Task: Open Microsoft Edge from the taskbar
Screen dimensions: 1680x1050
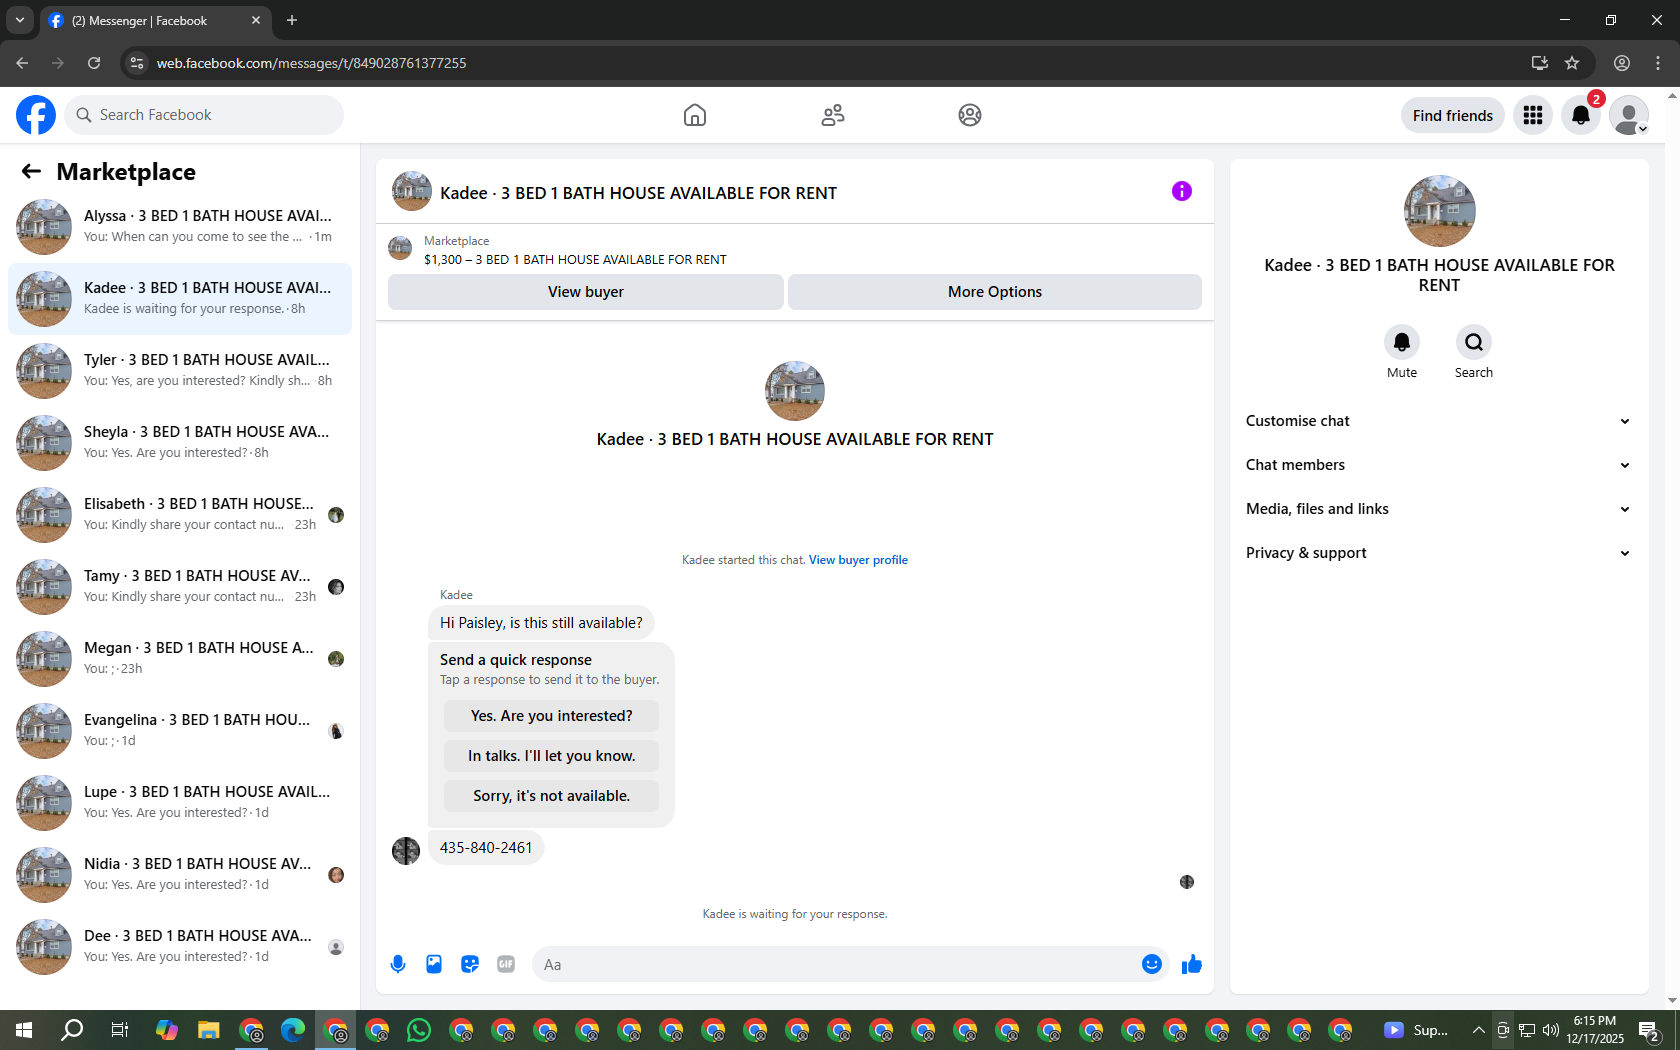Action: click(x=293, y=1030)
